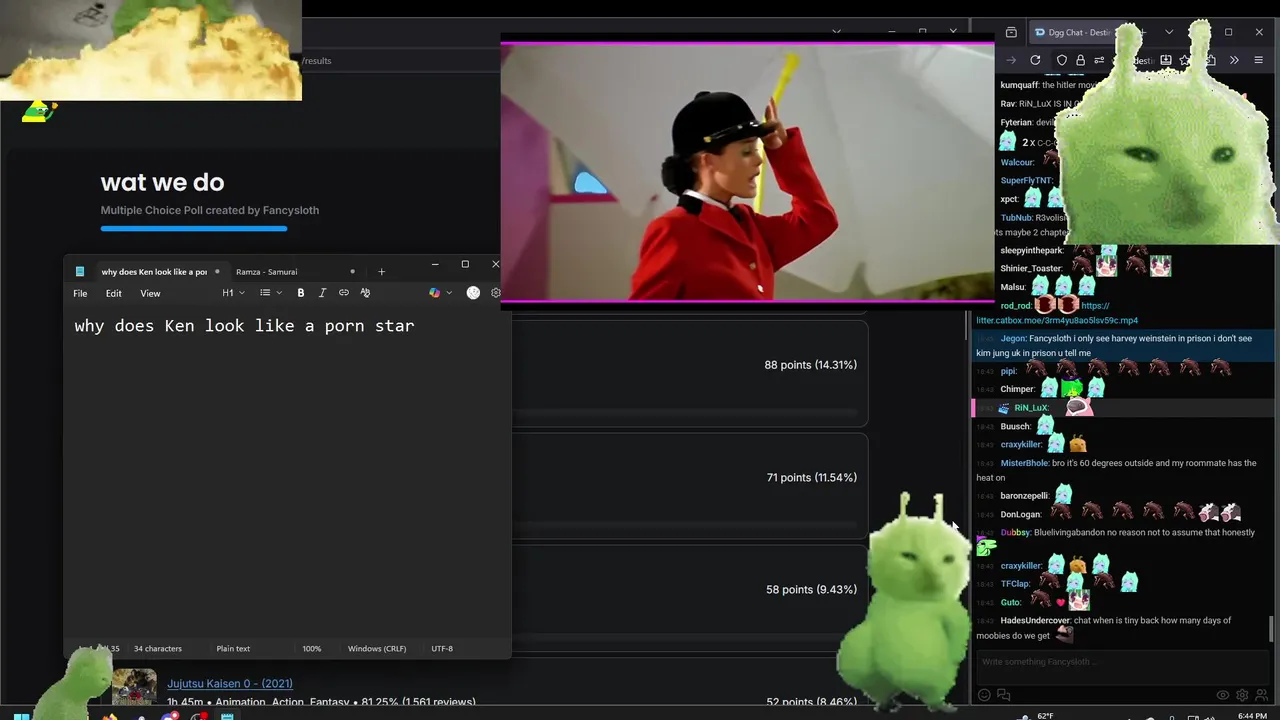Open recent browsing view icon
Viewport: 1280px width, 720px height.
(1011, 32)
